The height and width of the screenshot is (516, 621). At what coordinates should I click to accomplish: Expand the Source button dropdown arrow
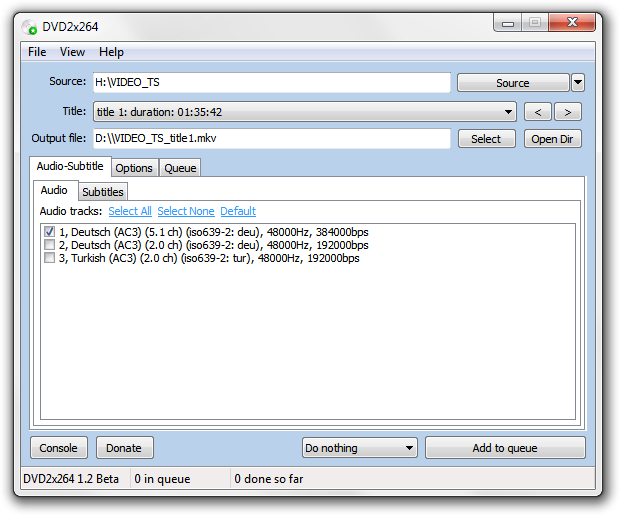pos(578,83)
